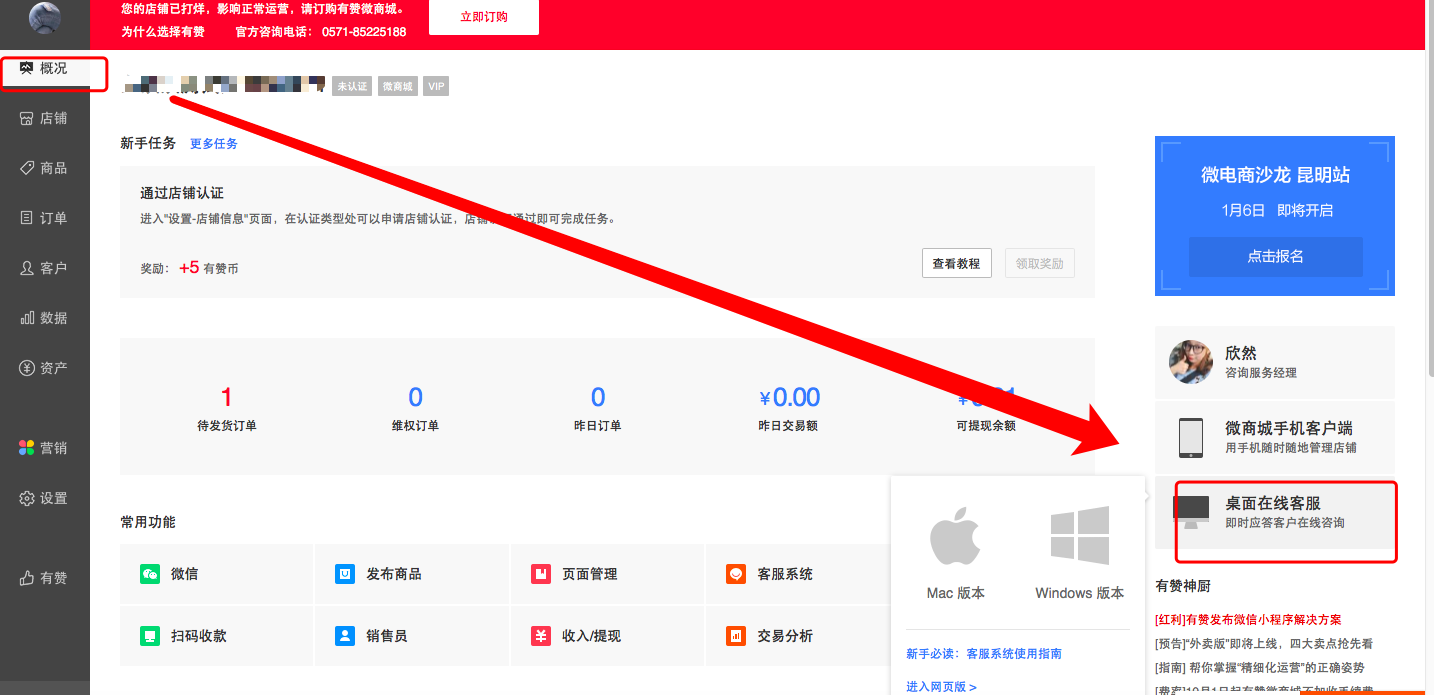The image size is (1434, 695).
Task: Click the 欣然 consultant avatar
Action: coord(1191,361)
